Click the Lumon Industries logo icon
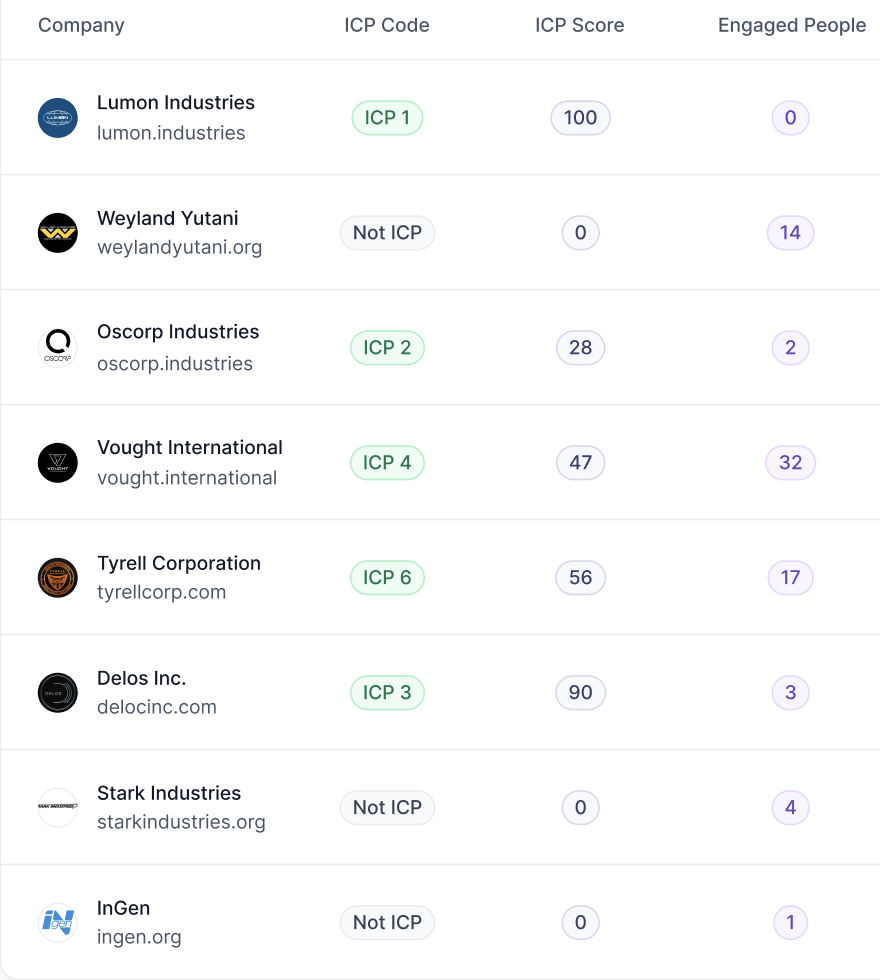Screen dimensions: 880x980 58,118
